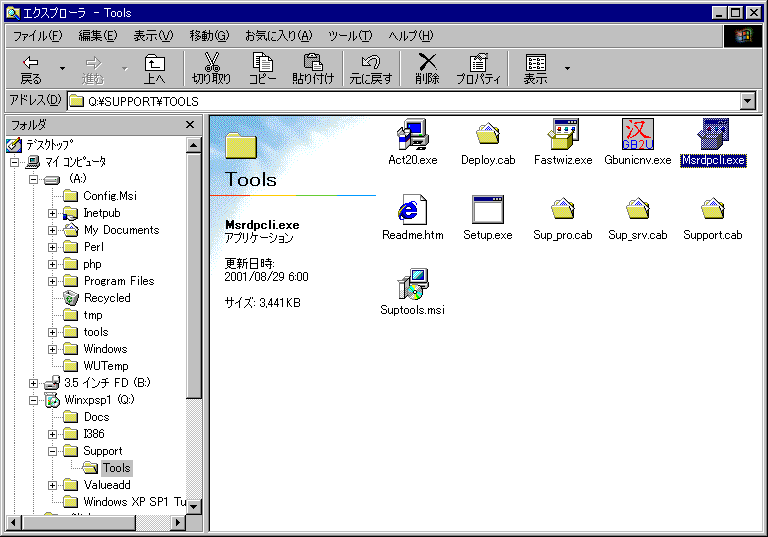Click the Explorer title bar icon
The image size is (768, 537).
(x=13, y=13)
